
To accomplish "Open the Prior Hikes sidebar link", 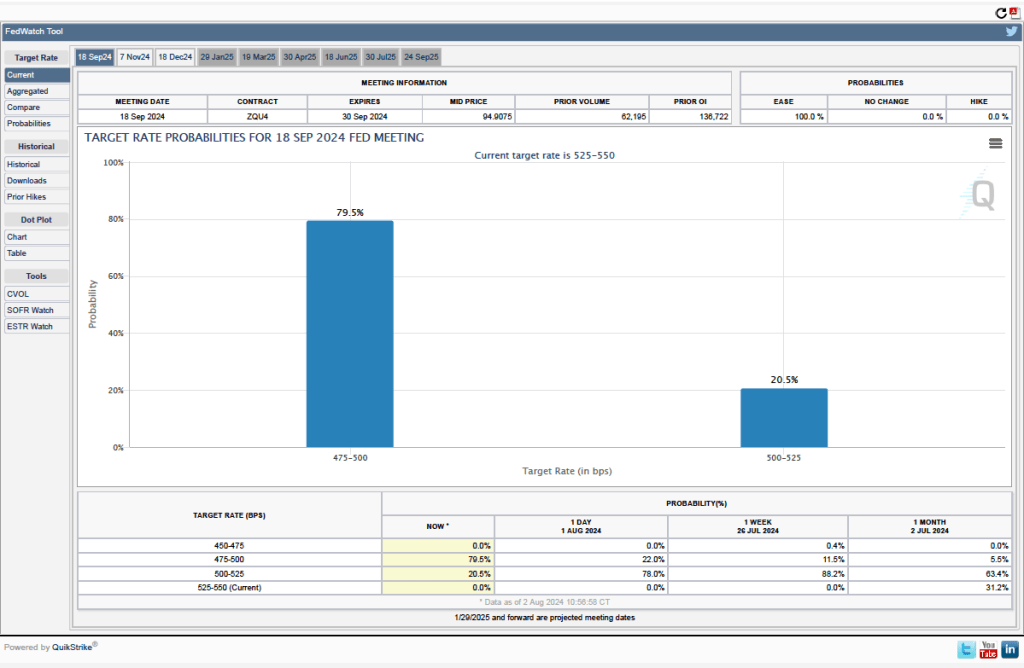I will tap(28, 197).
